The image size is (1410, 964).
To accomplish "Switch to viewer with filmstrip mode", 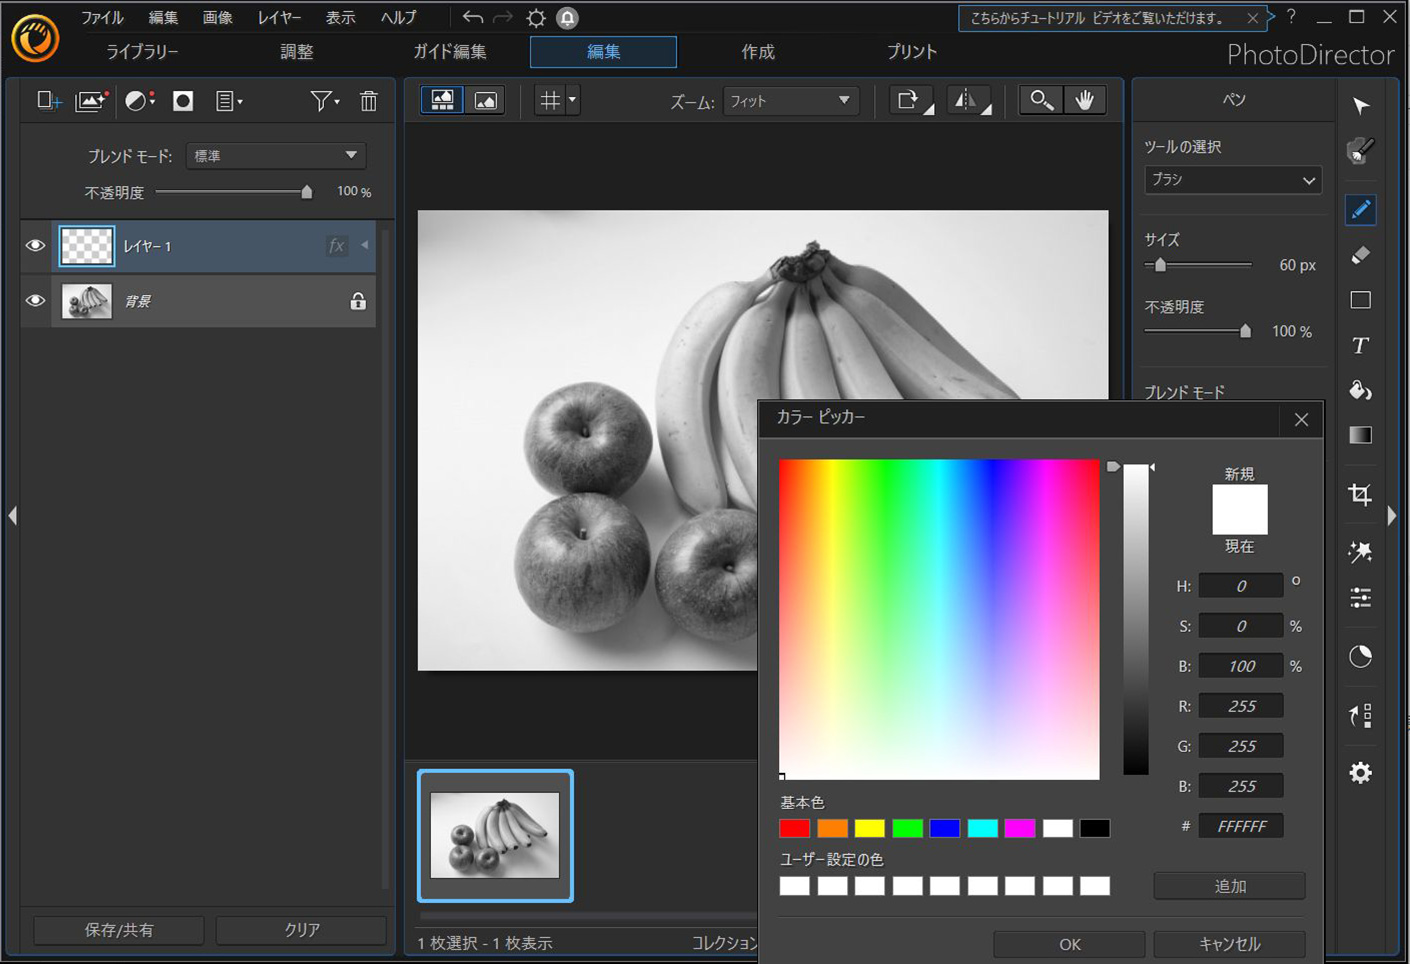I will click(442, 100).
